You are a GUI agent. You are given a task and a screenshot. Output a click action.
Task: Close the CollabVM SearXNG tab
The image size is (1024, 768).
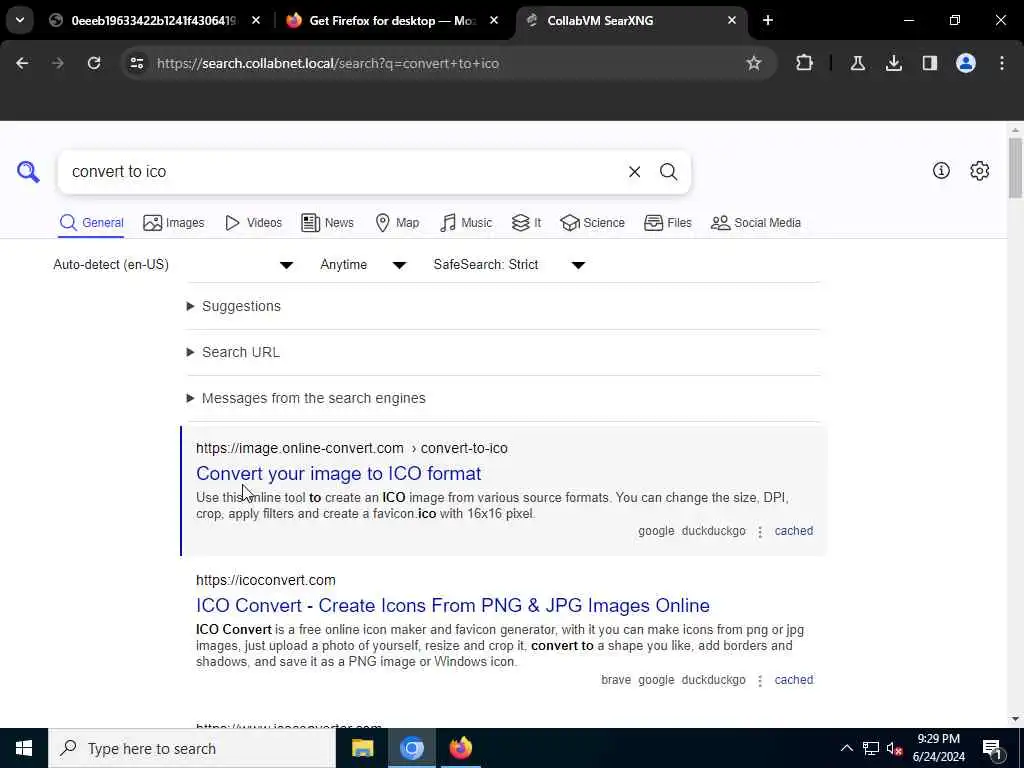coord(731,20)
